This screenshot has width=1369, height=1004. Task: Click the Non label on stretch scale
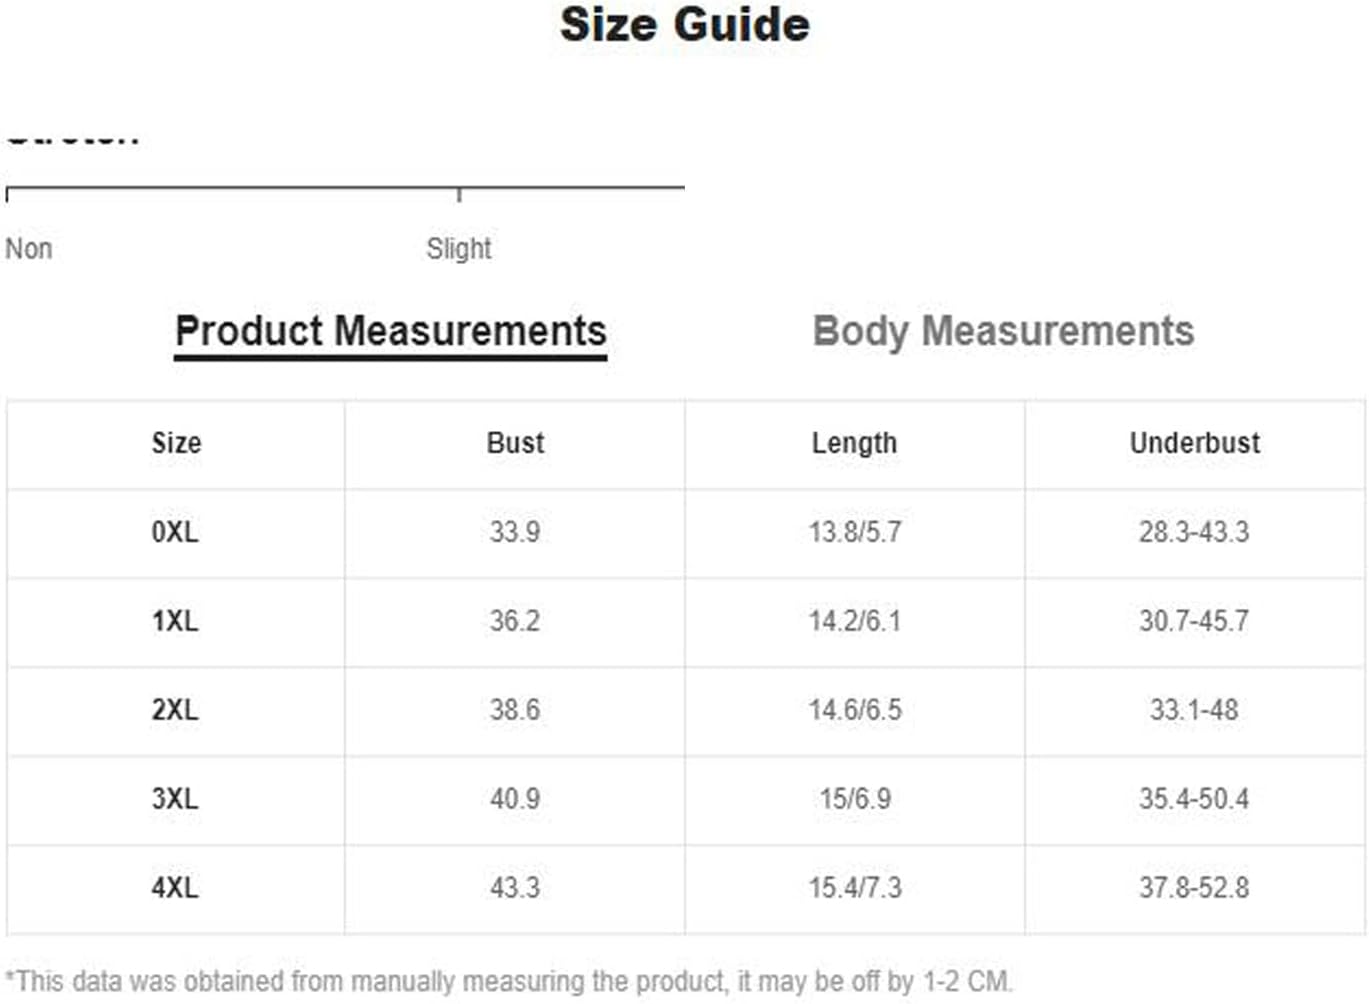pos(29,248)
